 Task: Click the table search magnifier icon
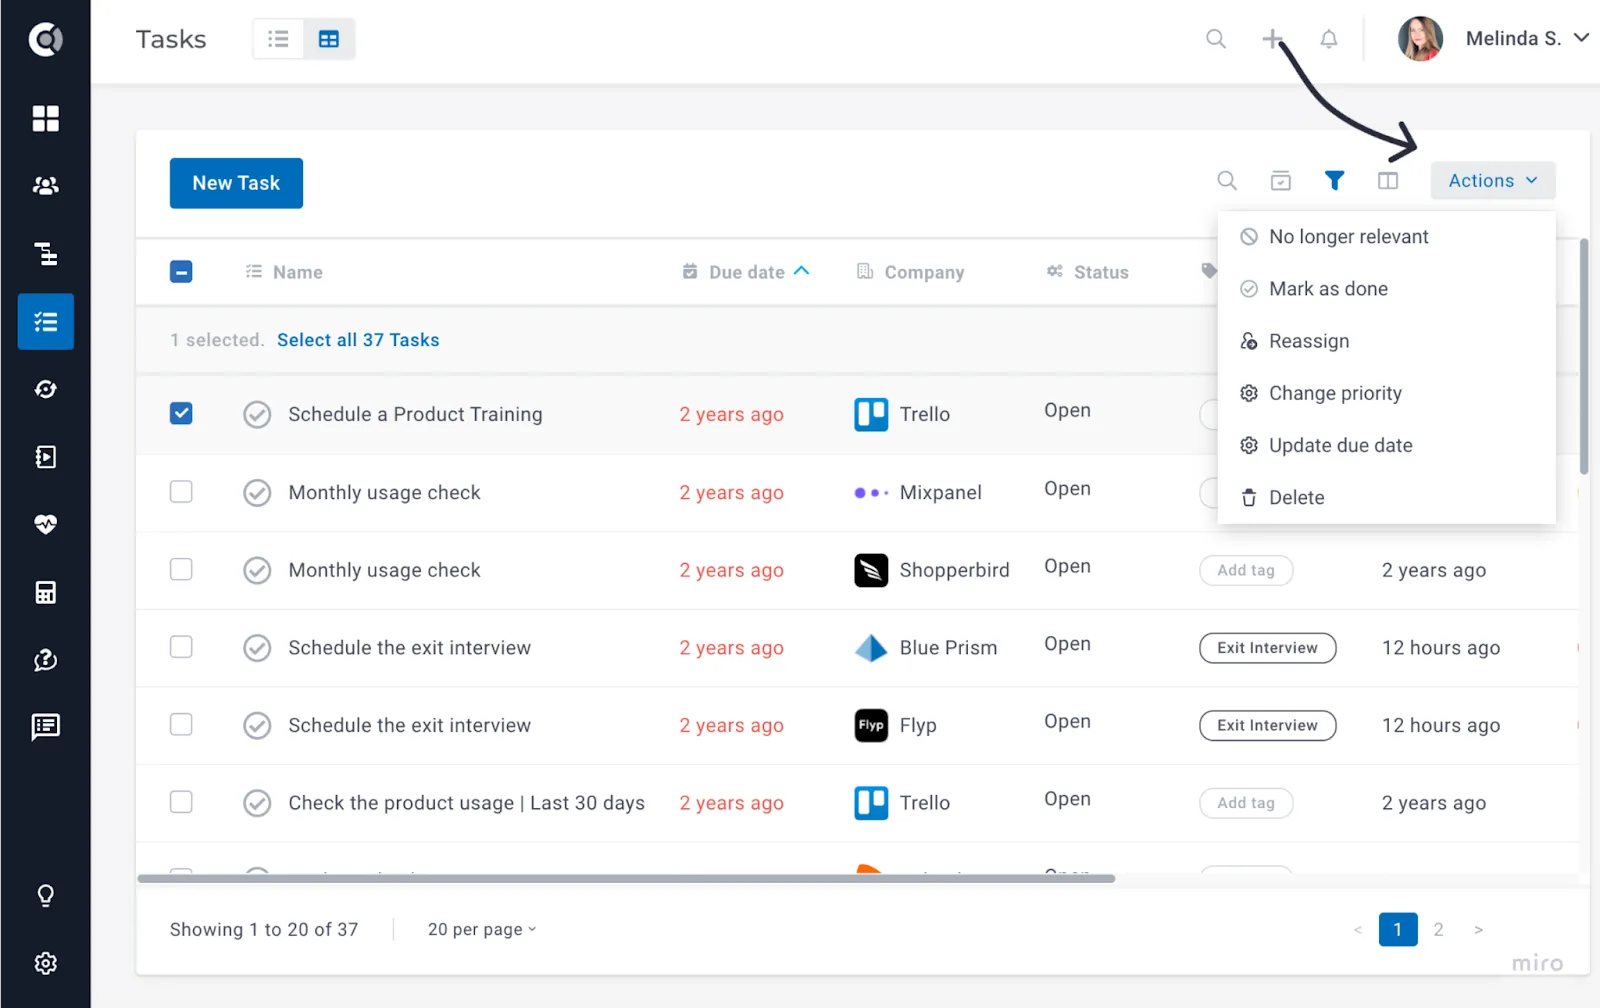tap(1227, 181)
